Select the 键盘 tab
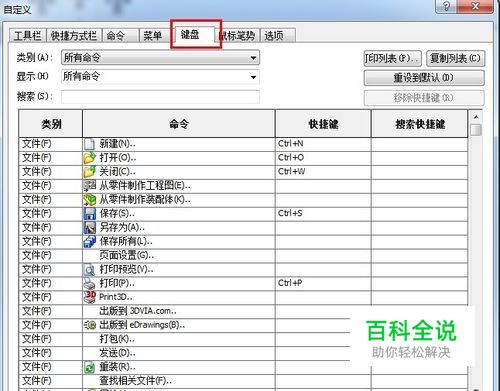Viewport: 500px width, 391px height. (195, 35)
